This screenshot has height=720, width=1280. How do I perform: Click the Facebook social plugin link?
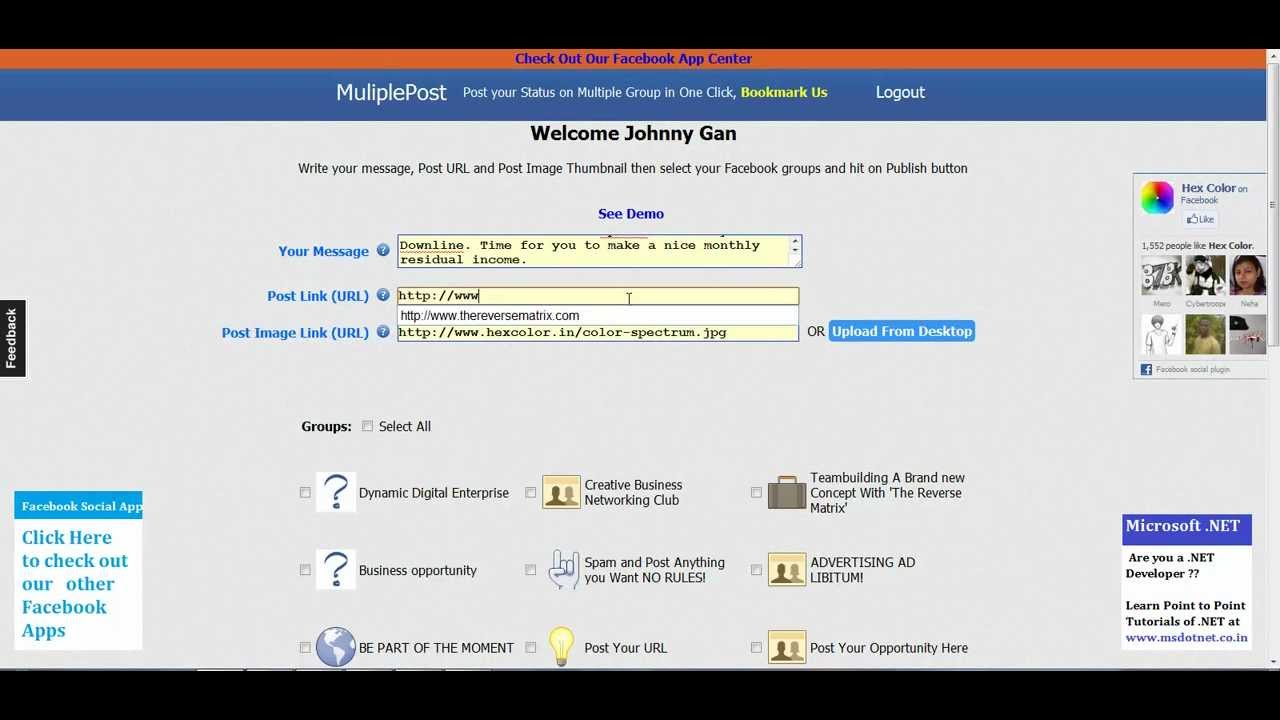click(x=1193, y=370)
